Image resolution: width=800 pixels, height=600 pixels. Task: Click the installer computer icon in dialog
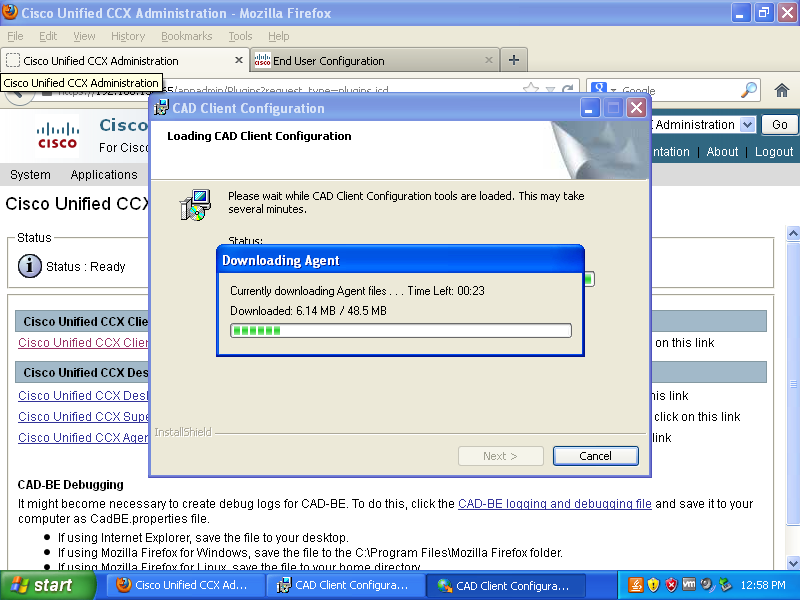click(195, 205)
